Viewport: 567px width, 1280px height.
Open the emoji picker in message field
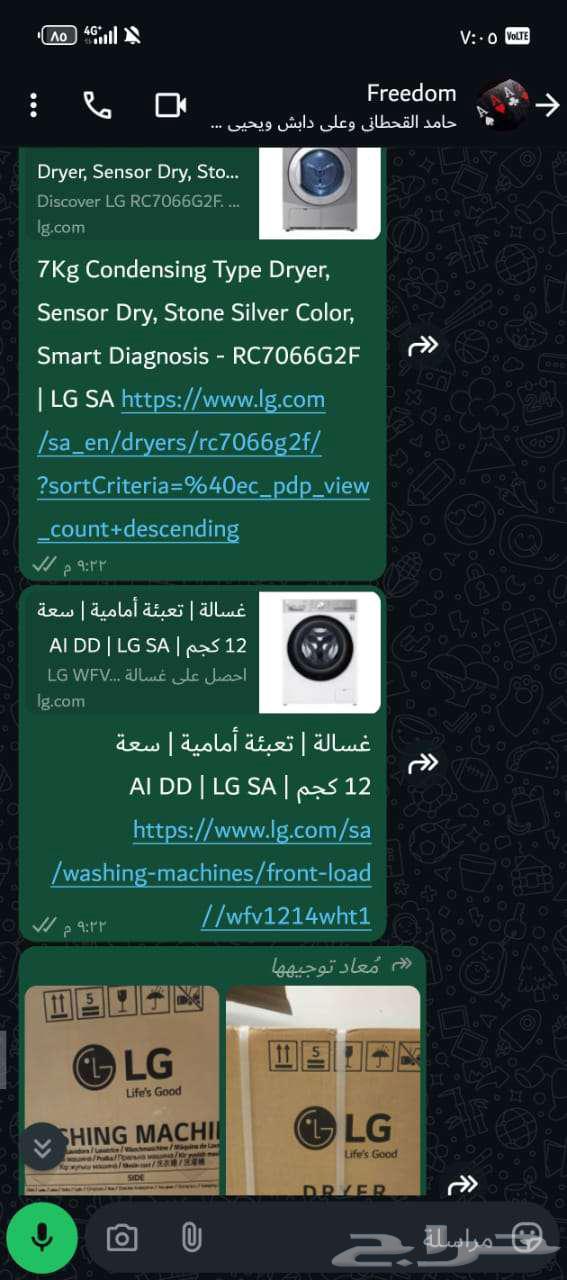click(x=526, y=1238)
